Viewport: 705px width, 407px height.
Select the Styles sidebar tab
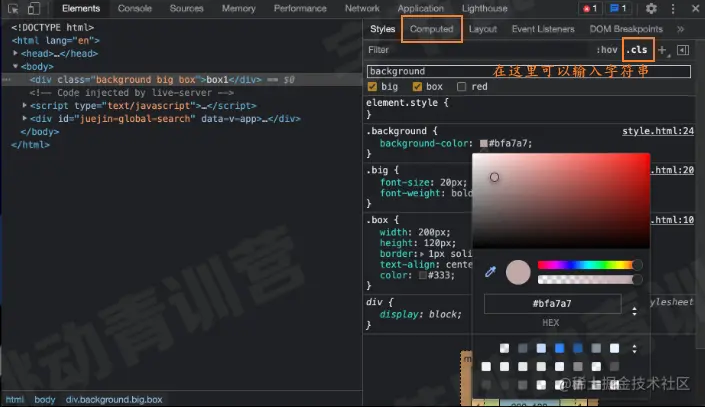pos(383,29)
